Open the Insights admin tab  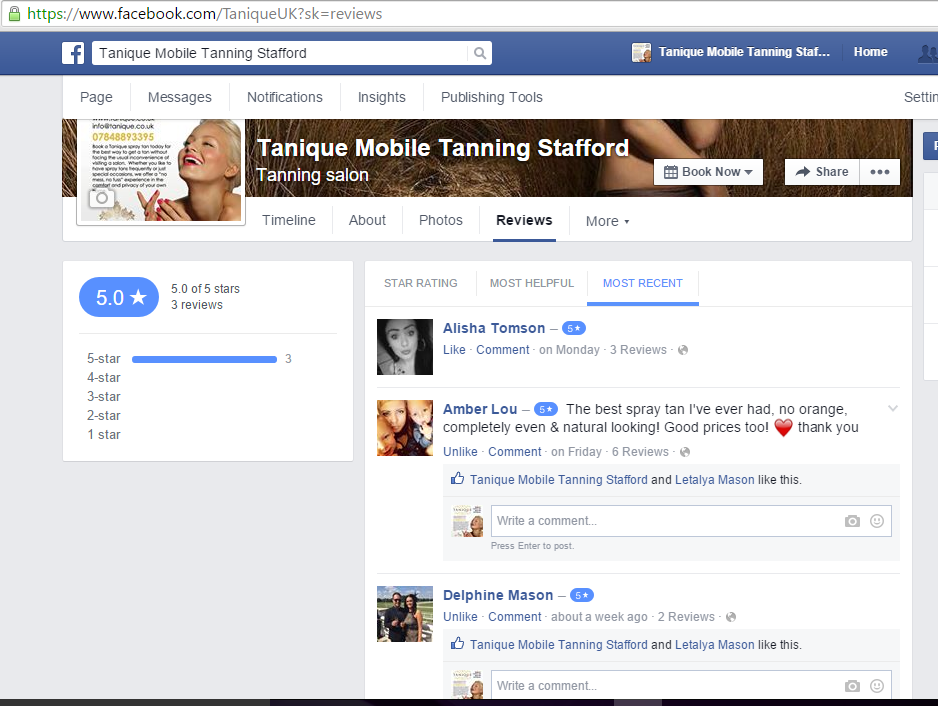382,97
